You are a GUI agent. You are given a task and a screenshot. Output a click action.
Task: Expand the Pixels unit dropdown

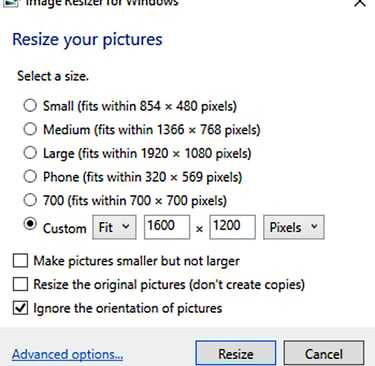click(294, 227)
